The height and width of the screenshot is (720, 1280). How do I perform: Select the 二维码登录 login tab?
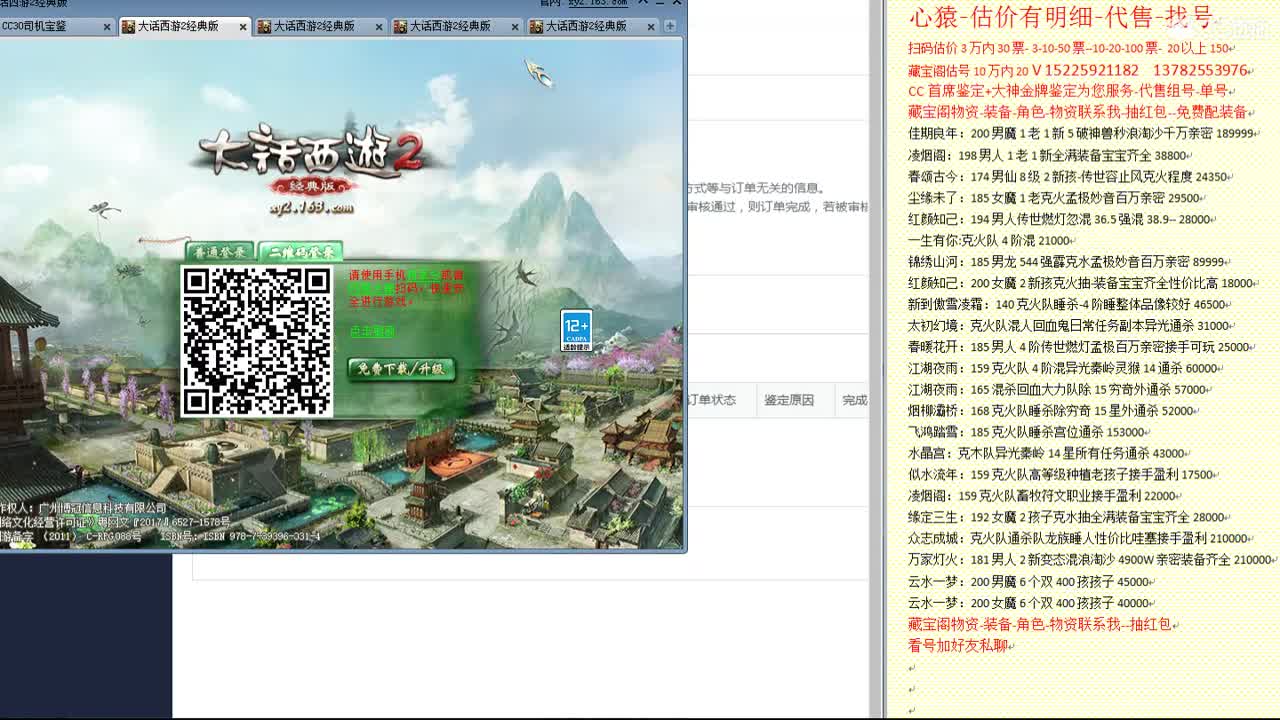pyautogui.click(x=300, y=252)
